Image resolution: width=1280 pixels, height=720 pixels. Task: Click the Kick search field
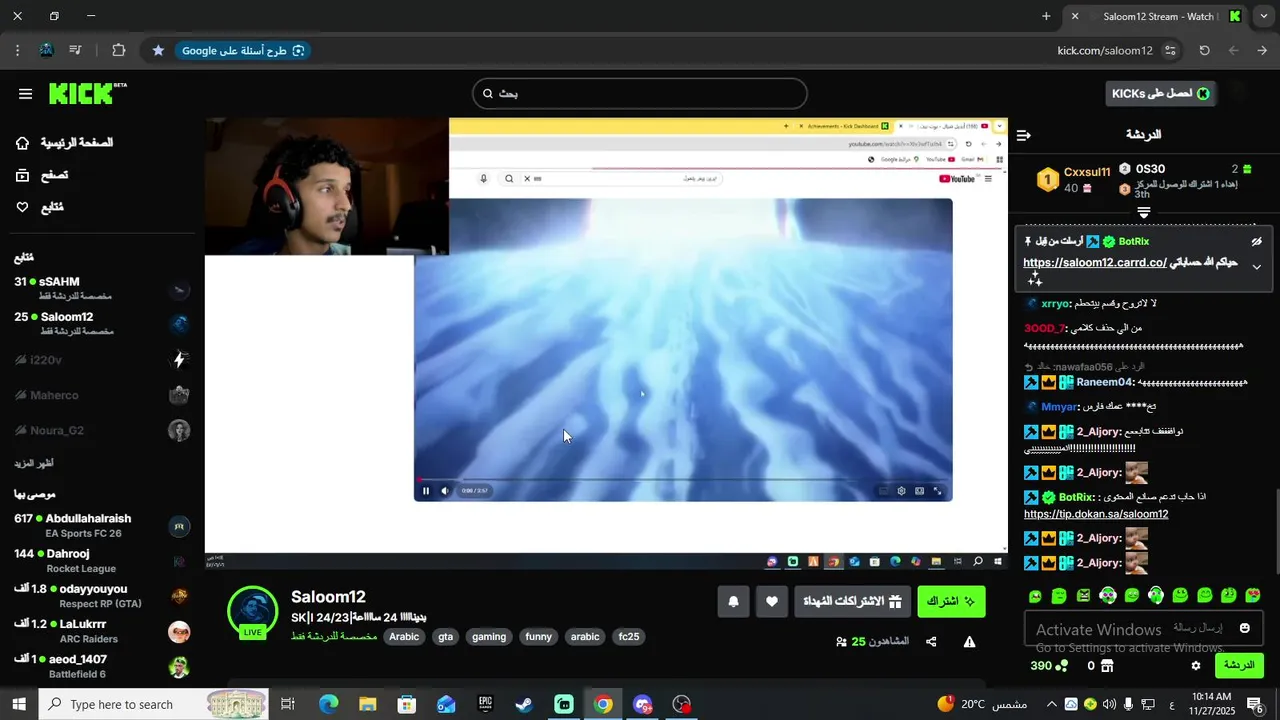click(x=640, y=94)
